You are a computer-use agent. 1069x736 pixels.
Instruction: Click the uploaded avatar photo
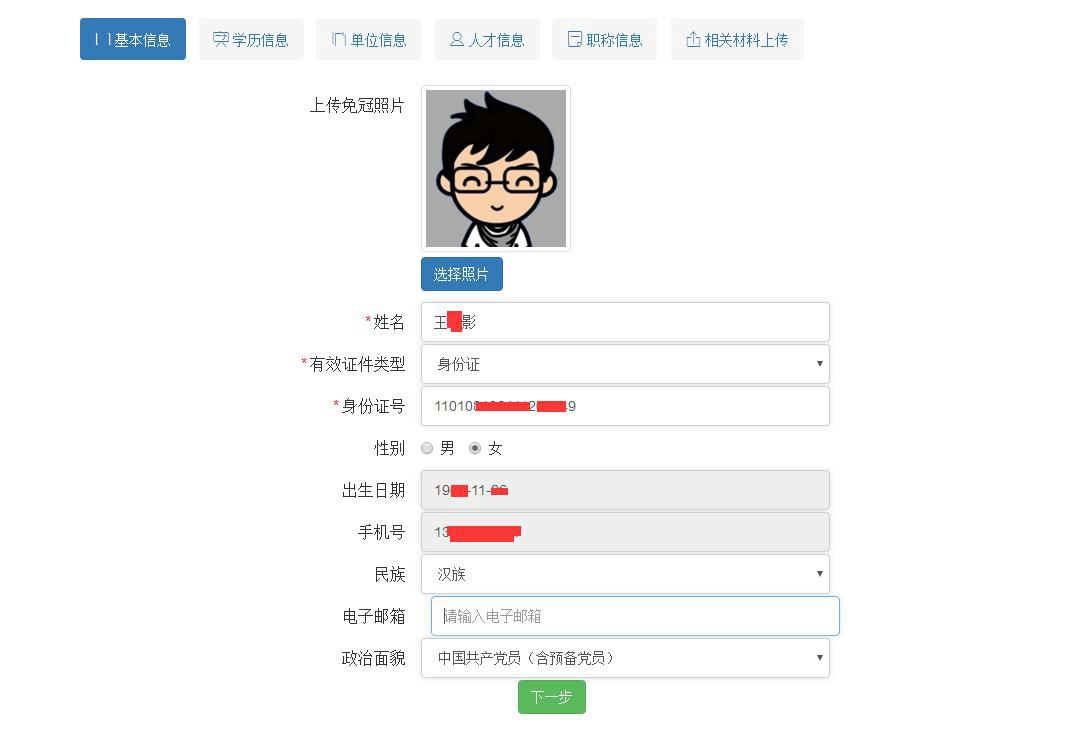pos(495,168)
